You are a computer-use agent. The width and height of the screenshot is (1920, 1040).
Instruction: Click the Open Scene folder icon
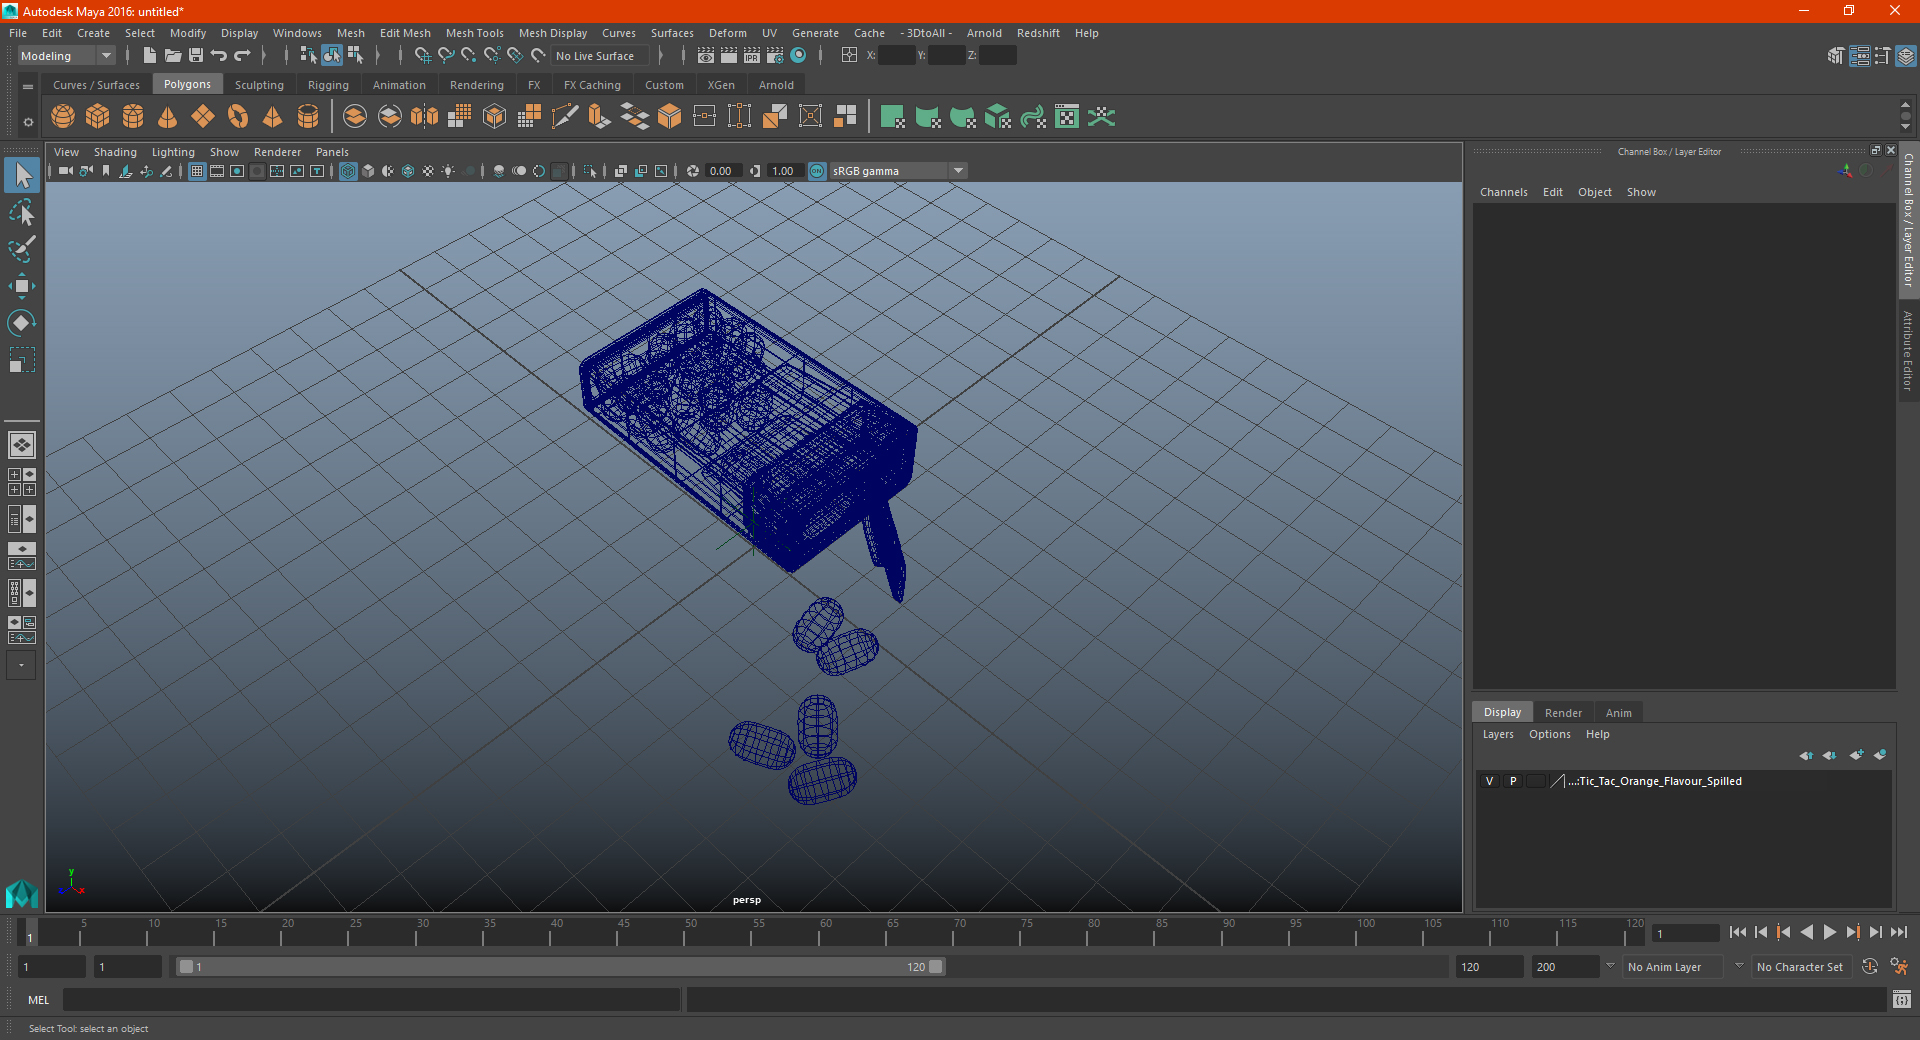(173, 56)
